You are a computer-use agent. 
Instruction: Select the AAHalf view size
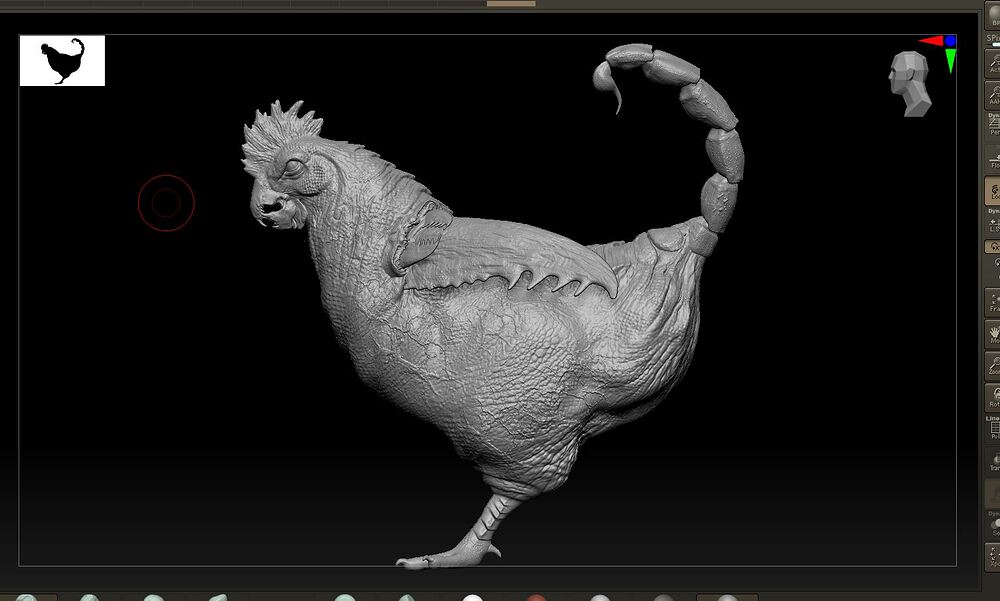993,94
